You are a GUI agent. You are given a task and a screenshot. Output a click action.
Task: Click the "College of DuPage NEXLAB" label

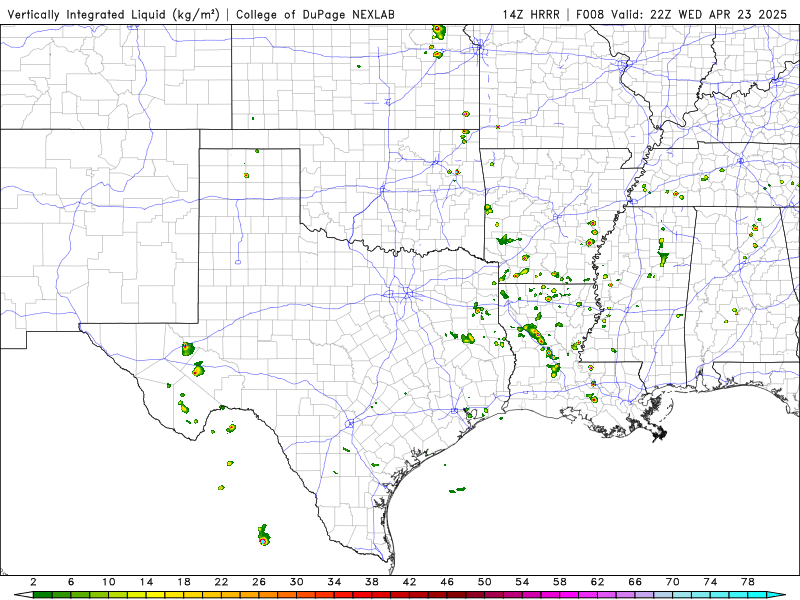315,14
